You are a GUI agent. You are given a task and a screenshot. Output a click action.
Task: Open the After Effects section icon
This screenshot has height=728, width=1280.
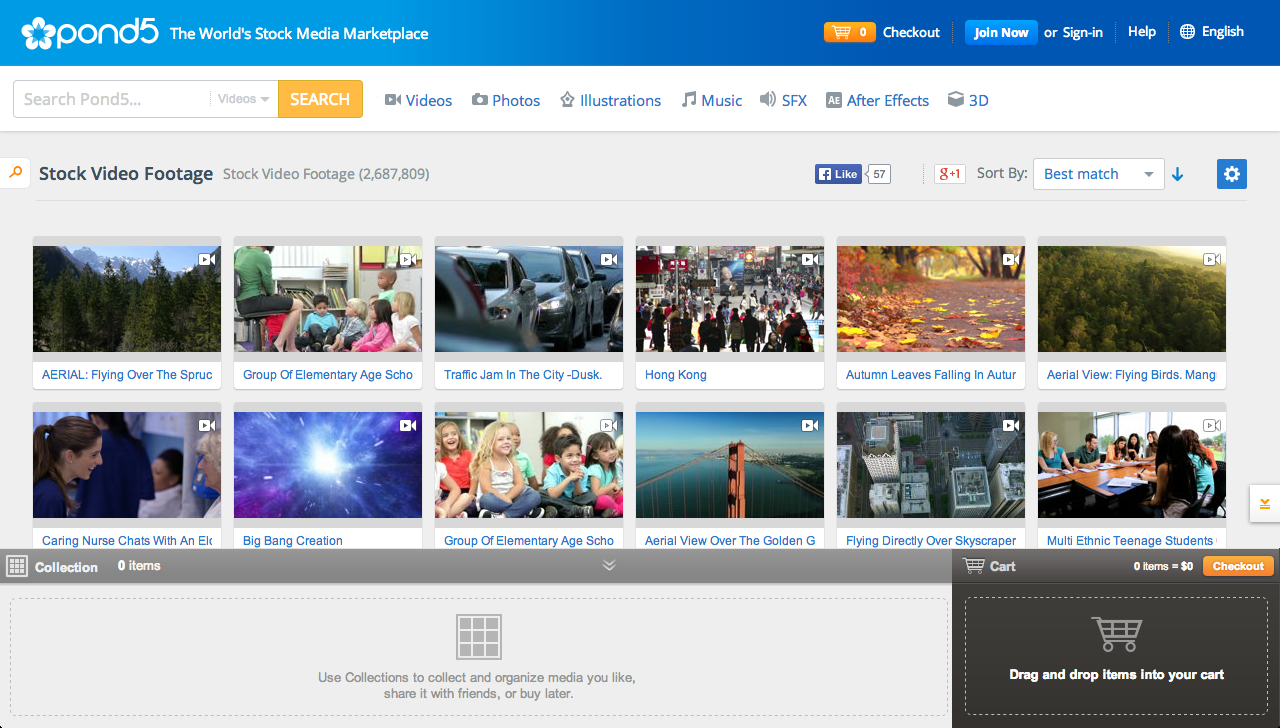coord(833,99)
